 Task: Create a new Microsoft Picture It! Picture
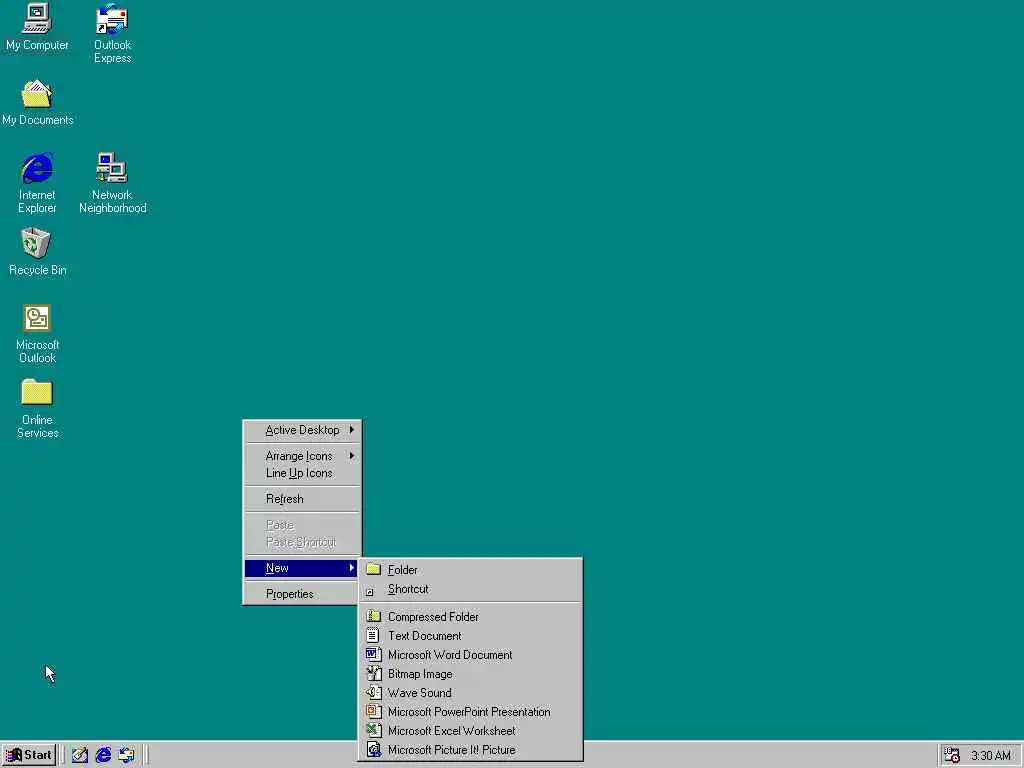click(470, 750)
